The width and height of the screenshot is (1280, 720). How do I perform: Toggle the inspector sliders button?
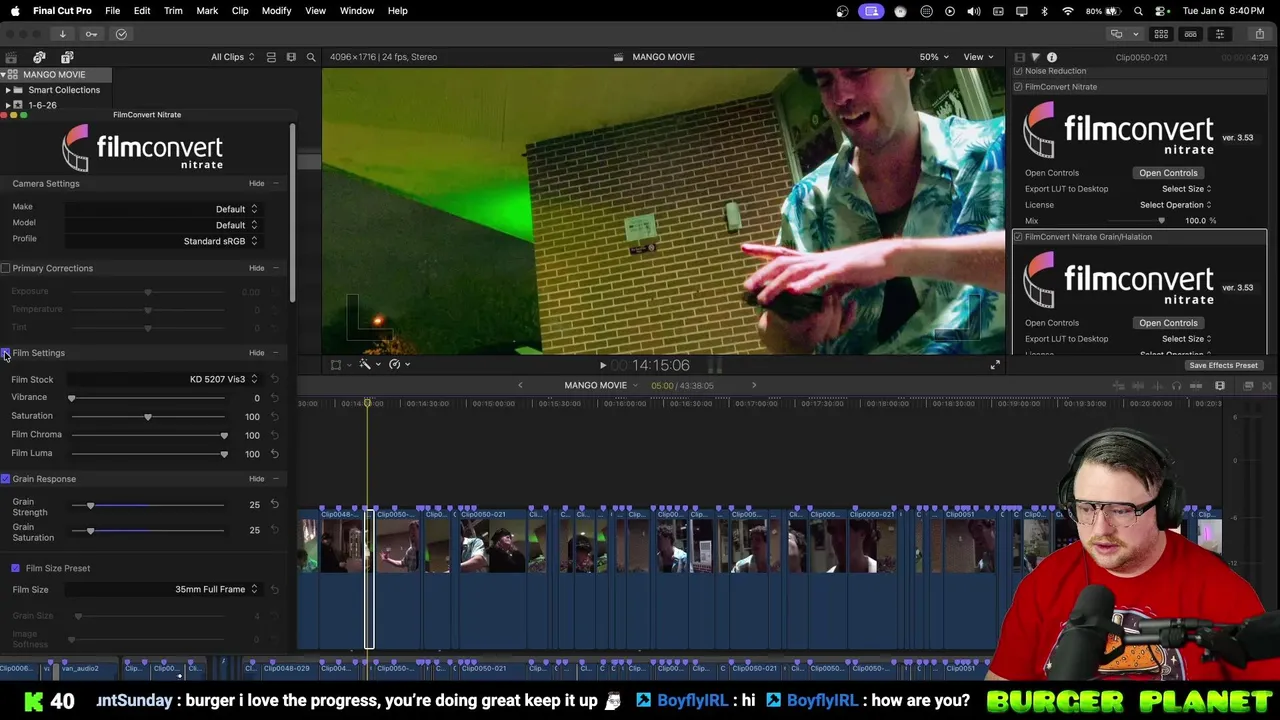[x=1219, y=34]
